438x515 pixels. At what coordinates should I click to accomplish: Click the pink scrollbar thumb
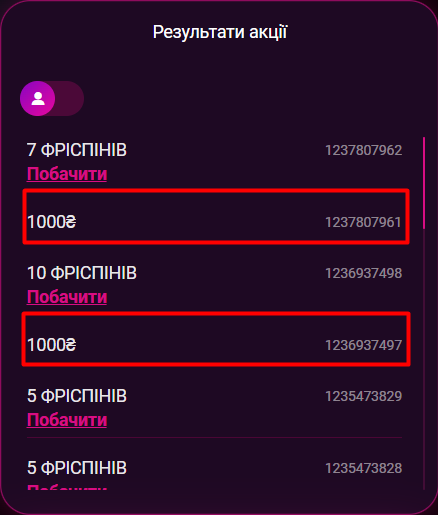(424, 183)
